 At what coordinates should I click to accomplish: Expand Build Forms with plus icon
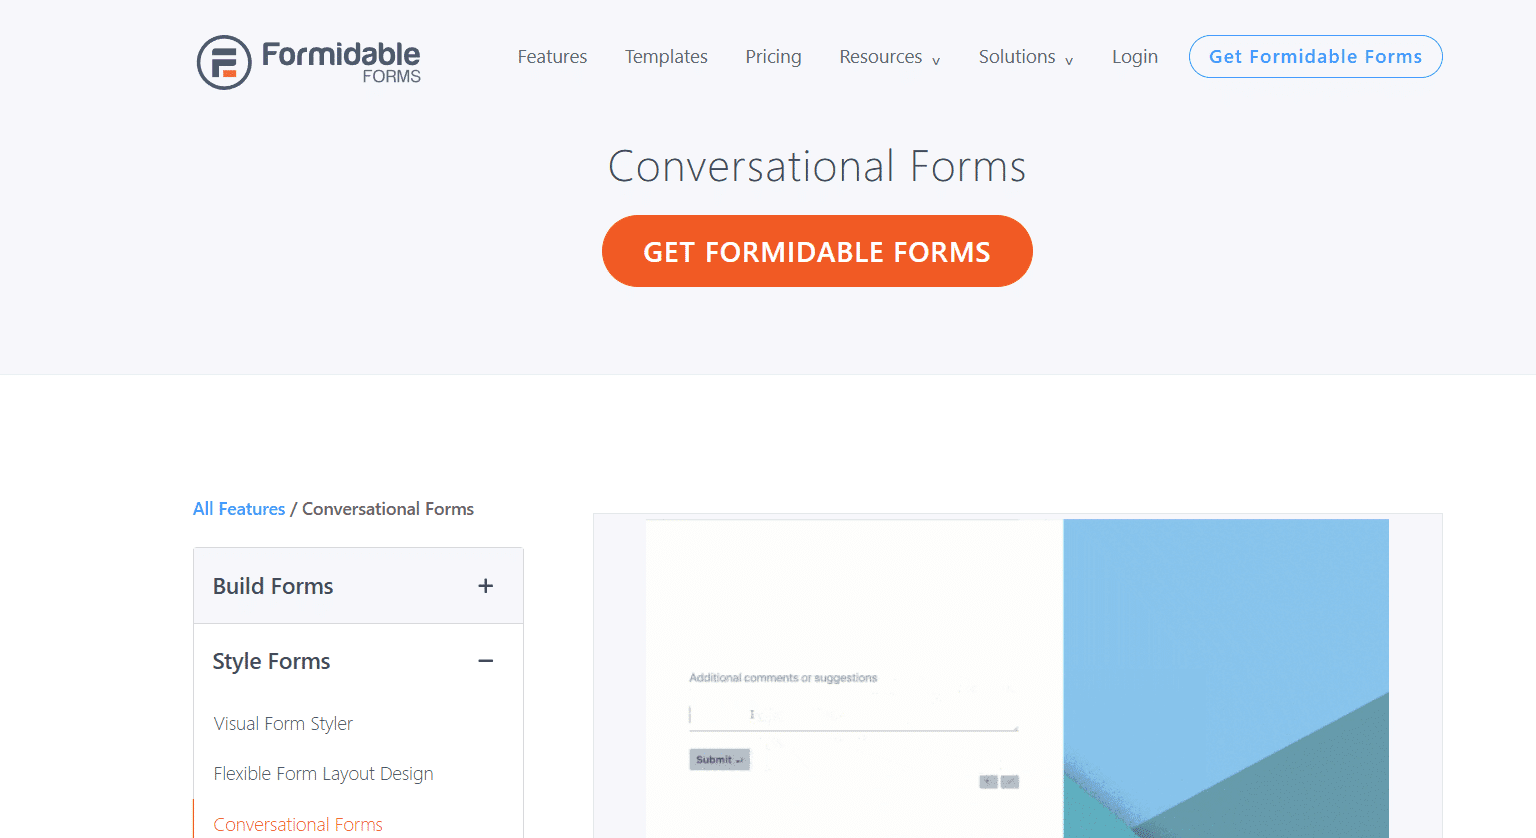486,586
